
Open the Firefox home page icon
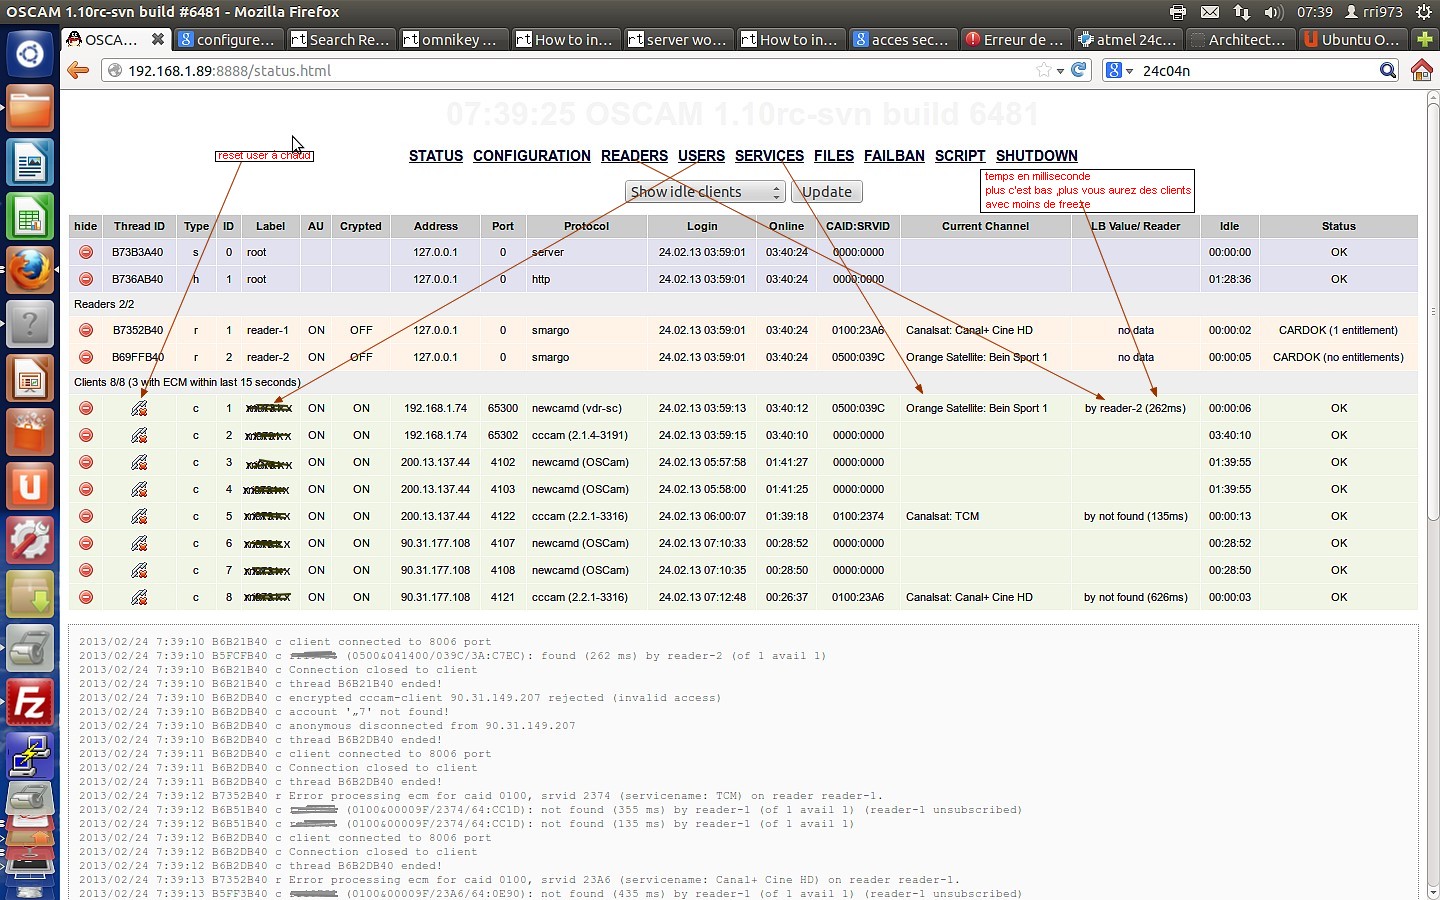[x=1421, y=70]
